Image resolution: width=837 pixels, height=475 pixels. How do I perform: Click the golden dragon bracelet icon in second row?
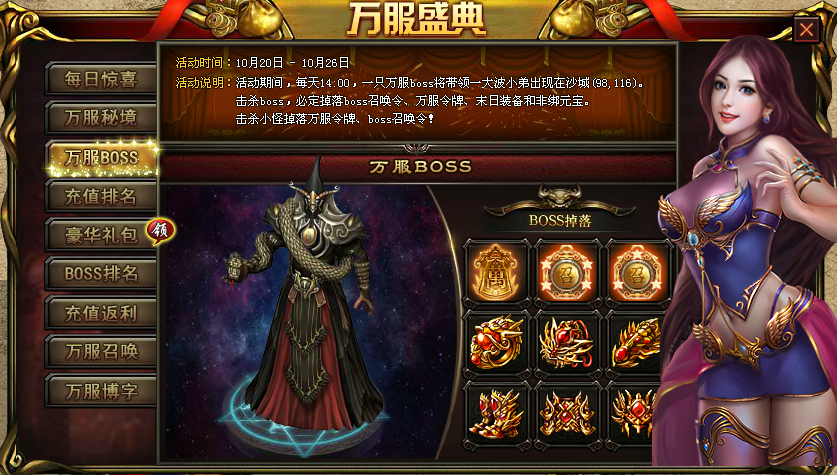coord(567,343)
